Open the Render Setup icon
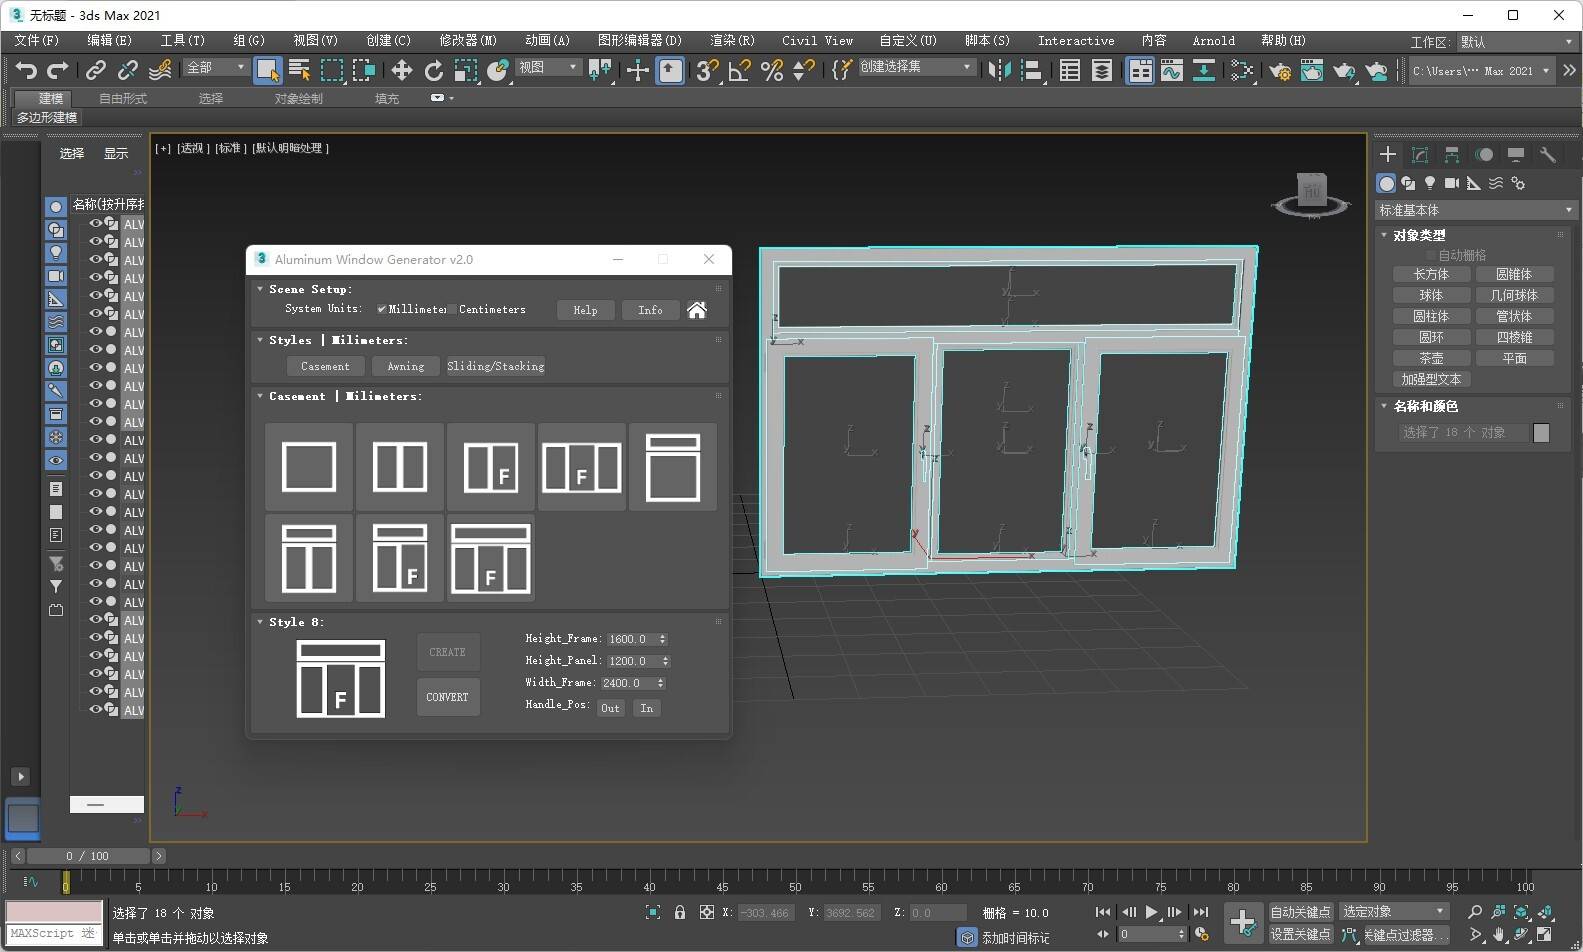This screenshot has height=952, width=1583. [1279, 70]
